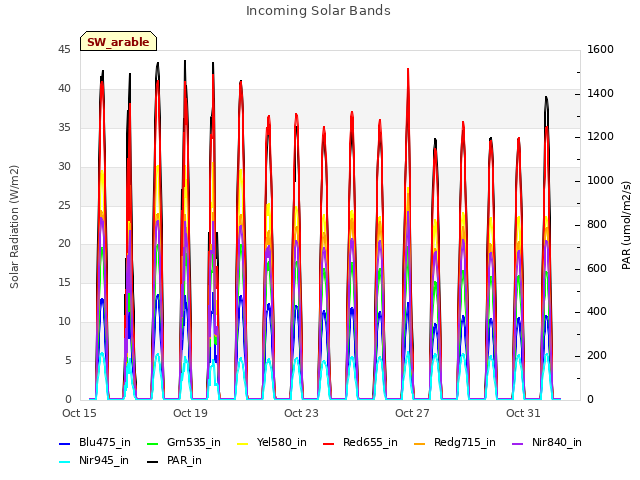Click the purple Nir840_in legend swatch

518,444
